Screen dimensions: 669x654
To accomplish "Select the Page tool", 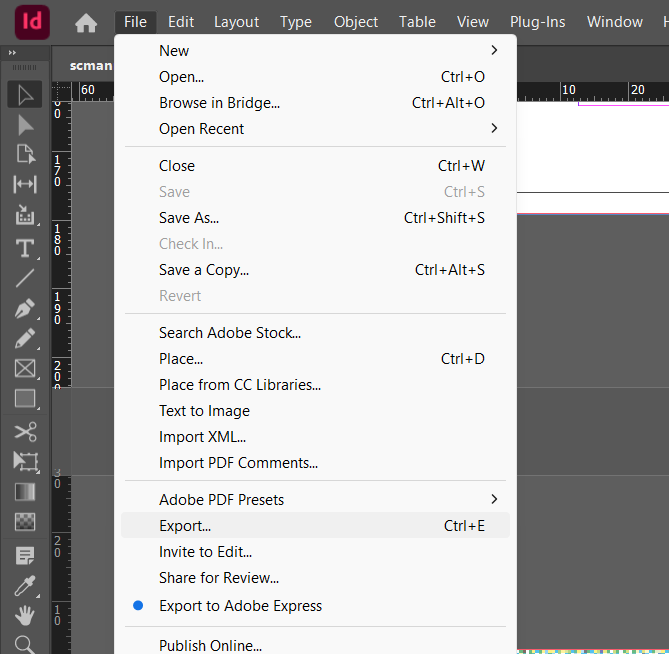I will click(x=25, y=154).
